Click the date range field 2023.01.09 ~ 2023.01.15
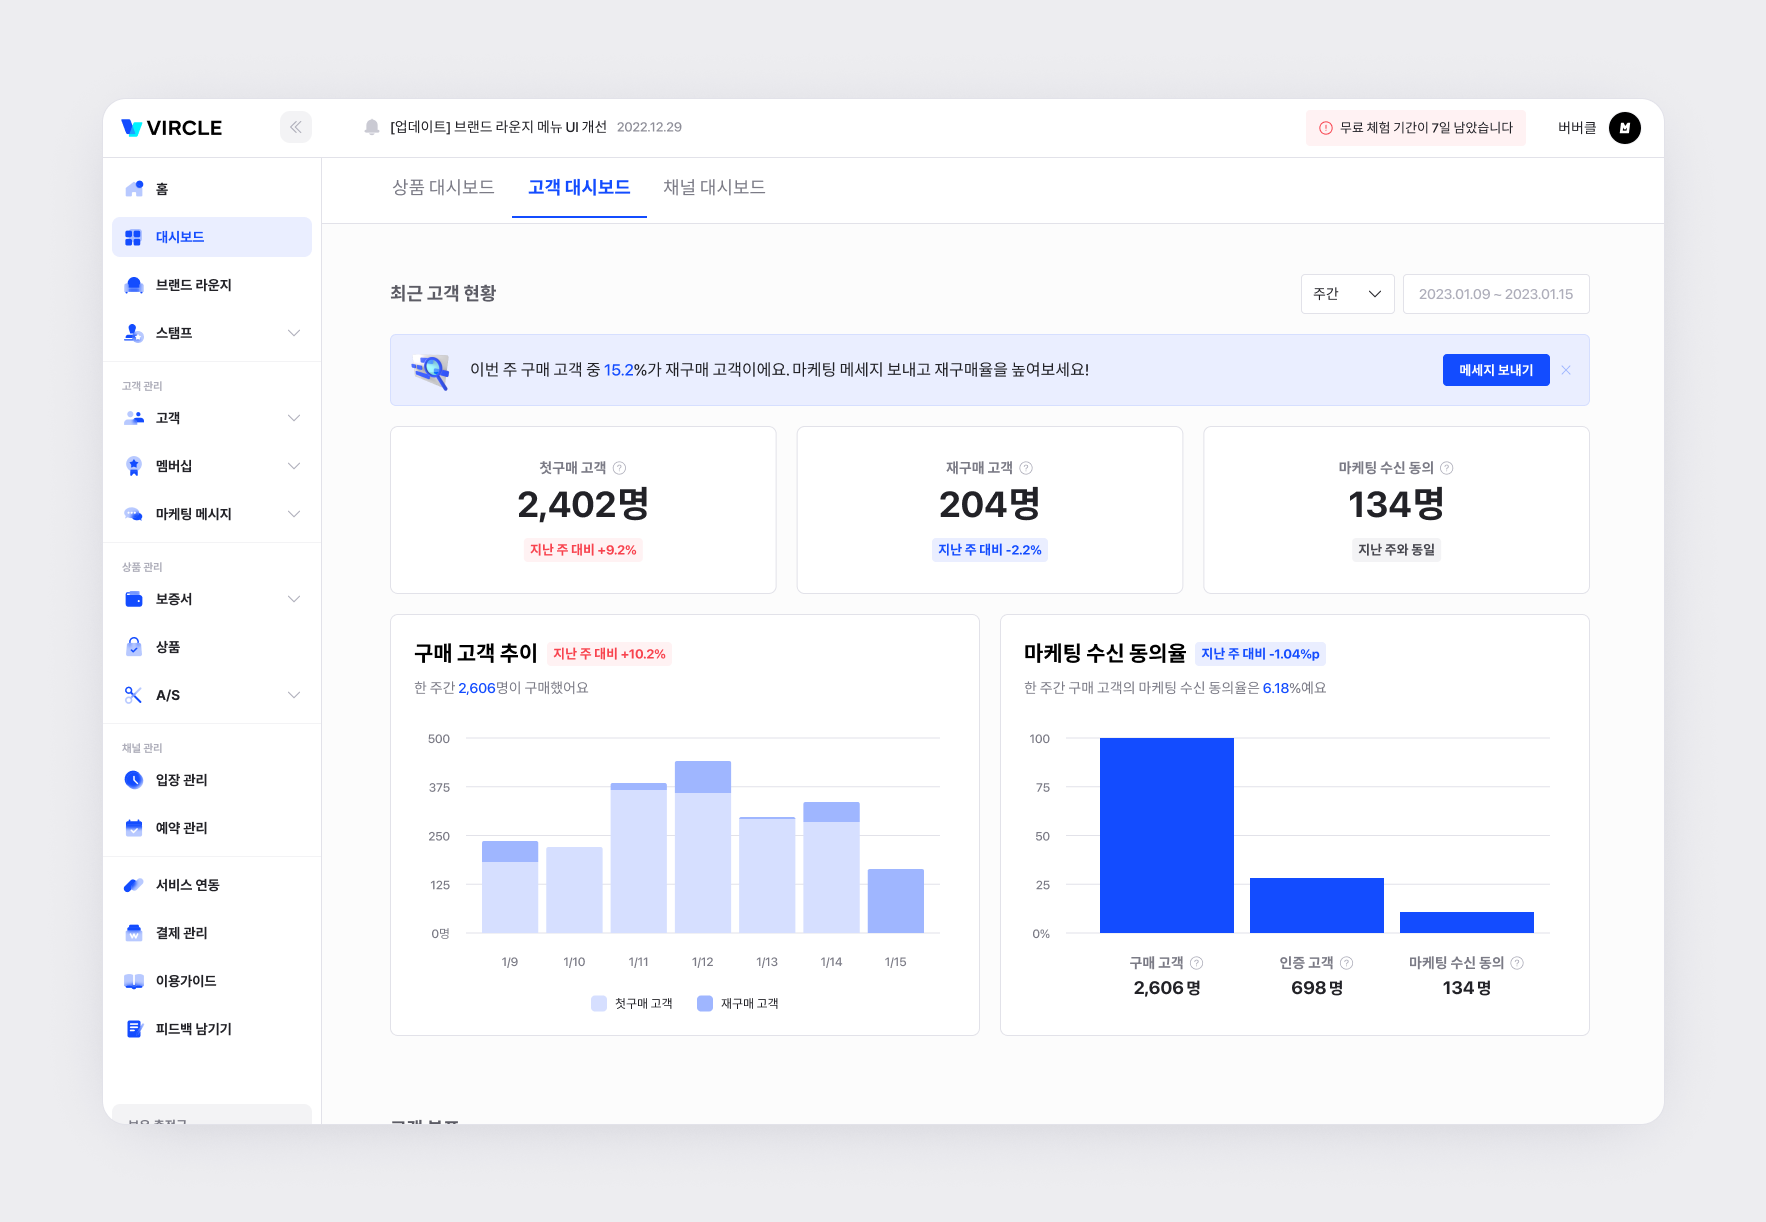1766x1222 pixels. 1496,294
